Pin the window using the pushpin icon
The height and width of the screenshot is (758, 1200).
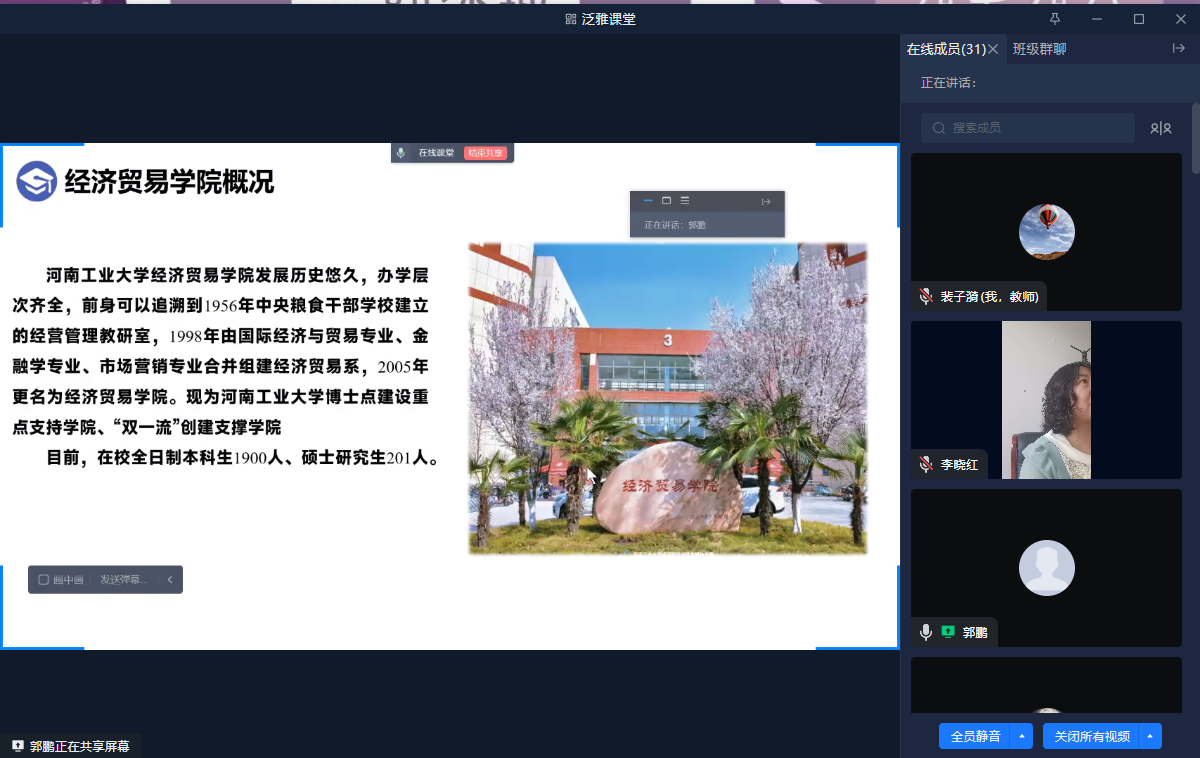pos(1054,19)
